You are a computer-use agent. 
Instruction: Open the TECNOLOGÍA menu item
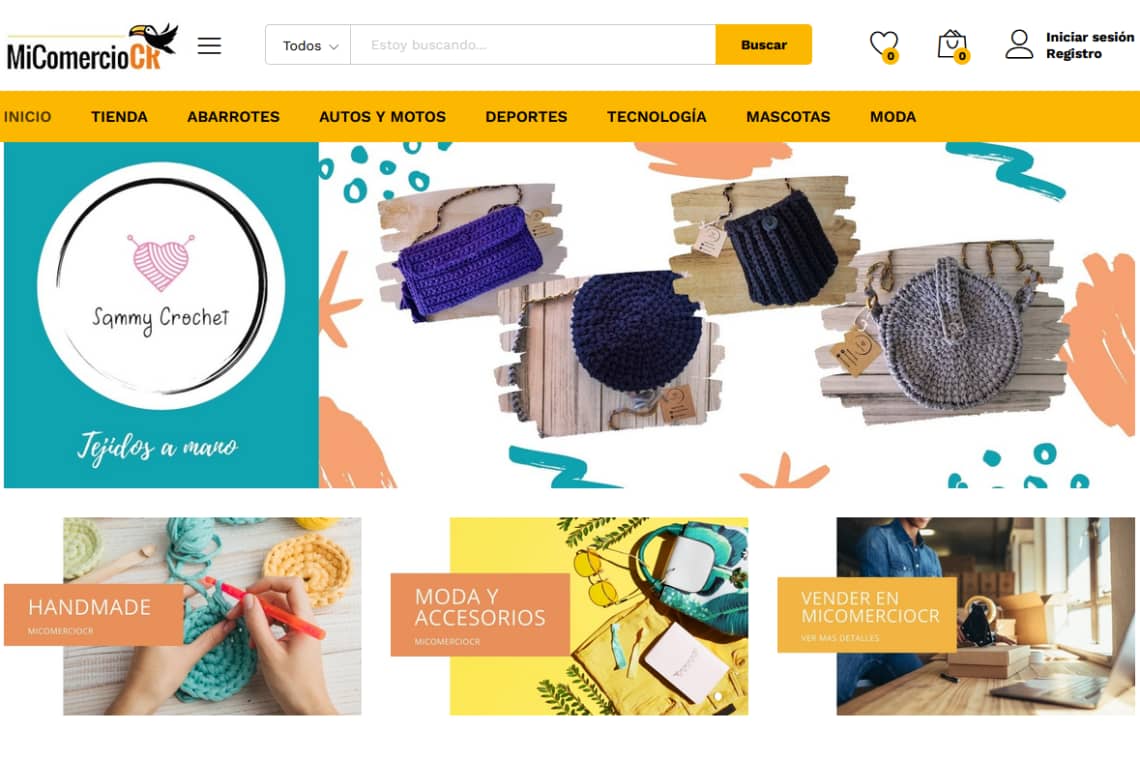click(657, 116)
